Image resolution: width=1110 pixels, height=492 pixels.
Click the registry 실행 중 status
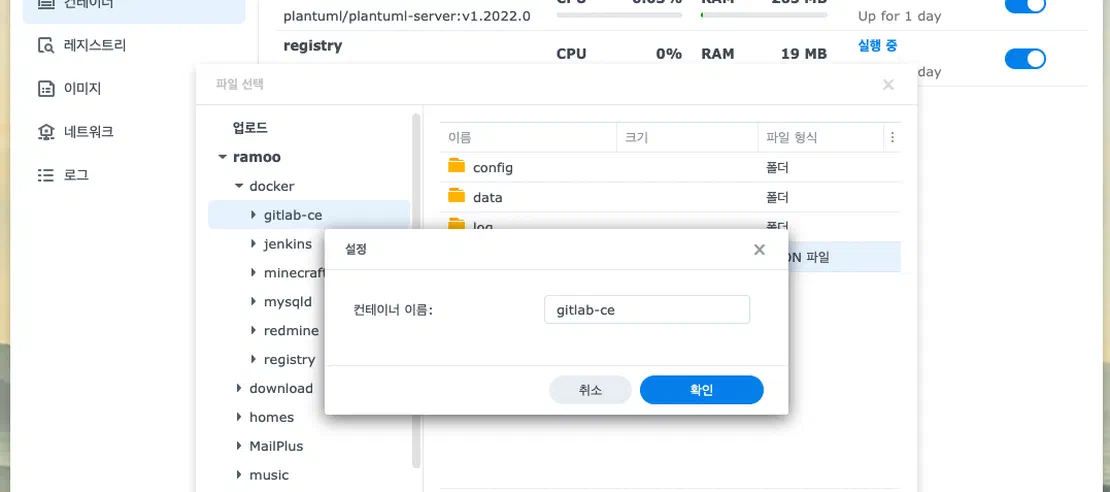878,45
